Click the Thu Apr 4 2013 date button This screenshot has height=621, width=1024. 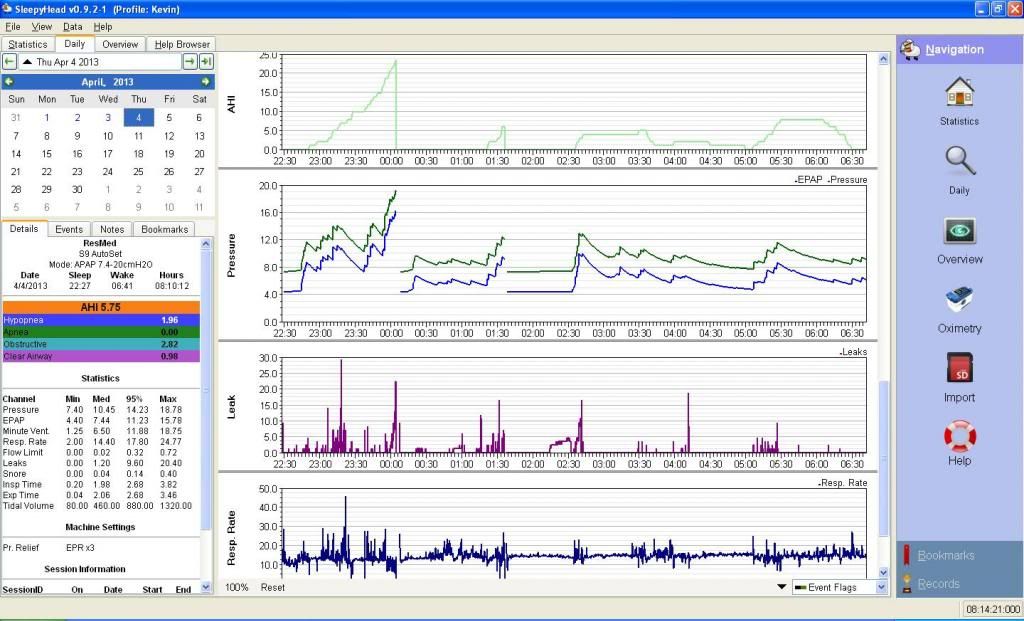(x=100, y=61)
